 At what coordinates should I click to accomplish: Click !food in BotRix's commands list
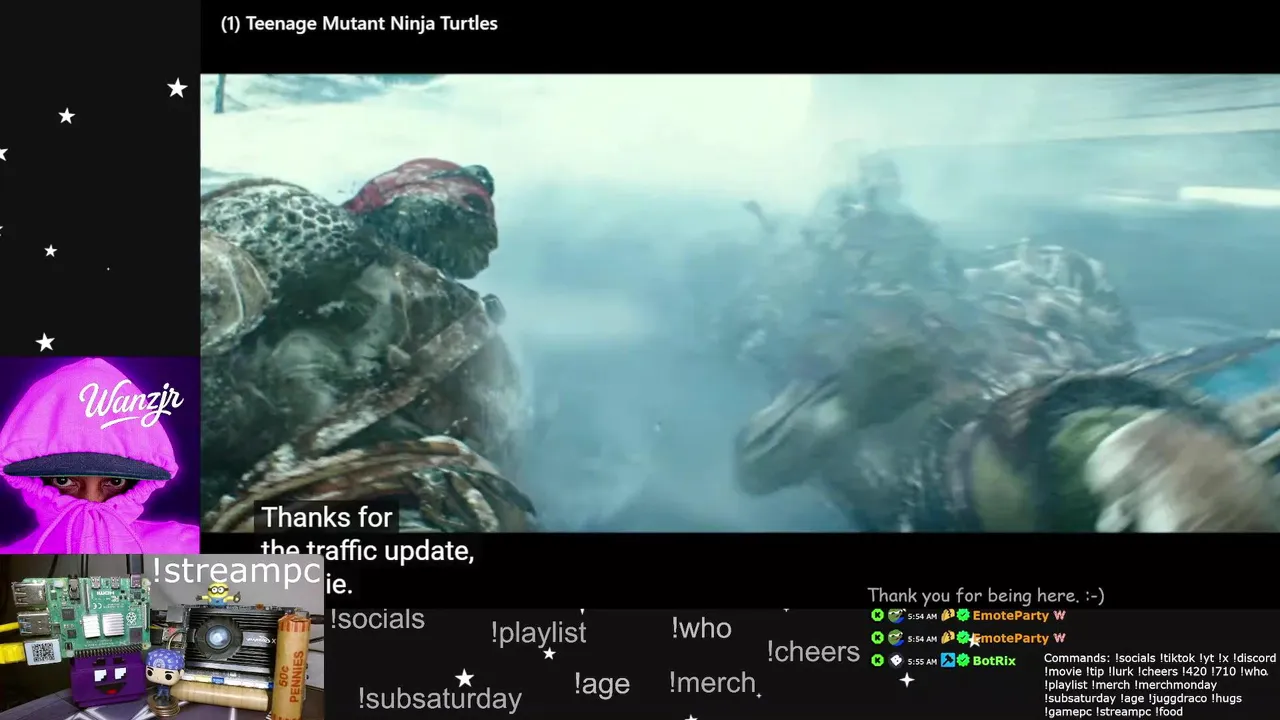click(1169, 712)
